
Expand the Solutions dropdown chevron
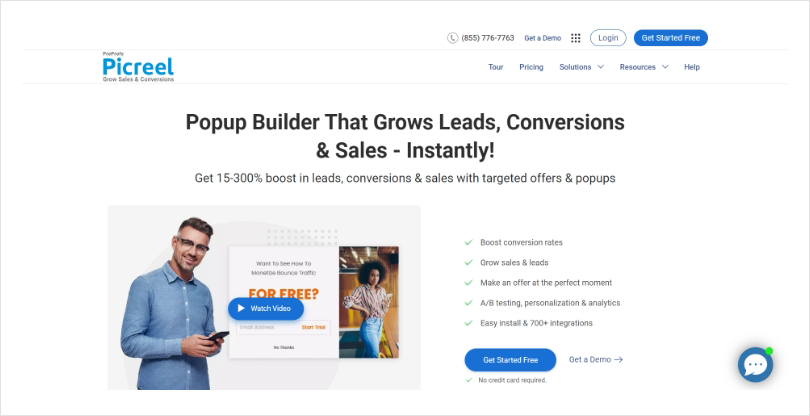pos(600,67)
